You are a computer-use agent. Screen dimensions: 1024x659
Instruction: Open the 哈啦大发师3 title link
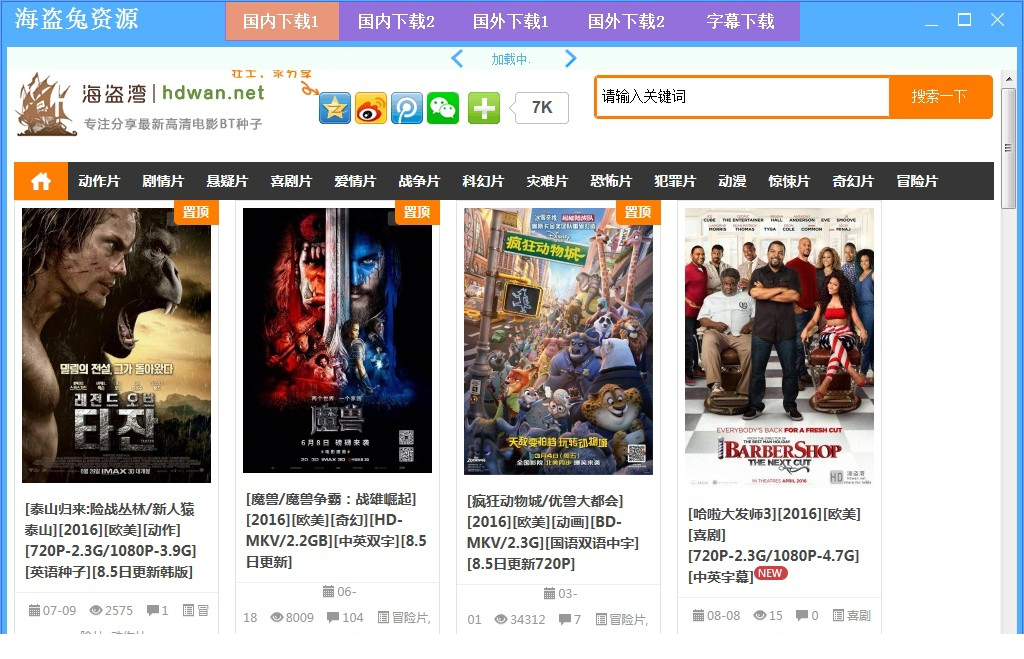tap(775, 545)
